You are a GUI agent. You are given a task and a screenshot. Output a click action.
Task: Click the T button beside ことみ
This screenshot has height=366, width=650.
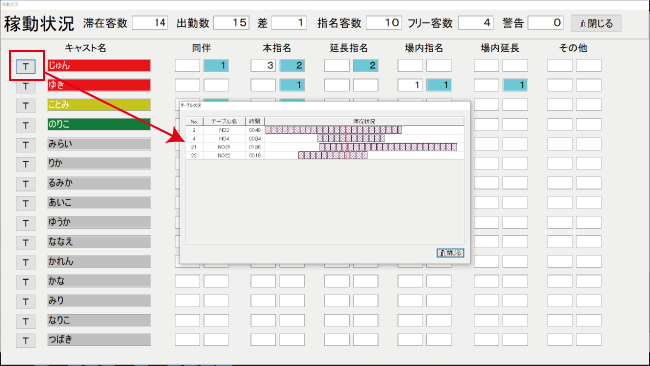pyautogui.click(x=26, y=106)
